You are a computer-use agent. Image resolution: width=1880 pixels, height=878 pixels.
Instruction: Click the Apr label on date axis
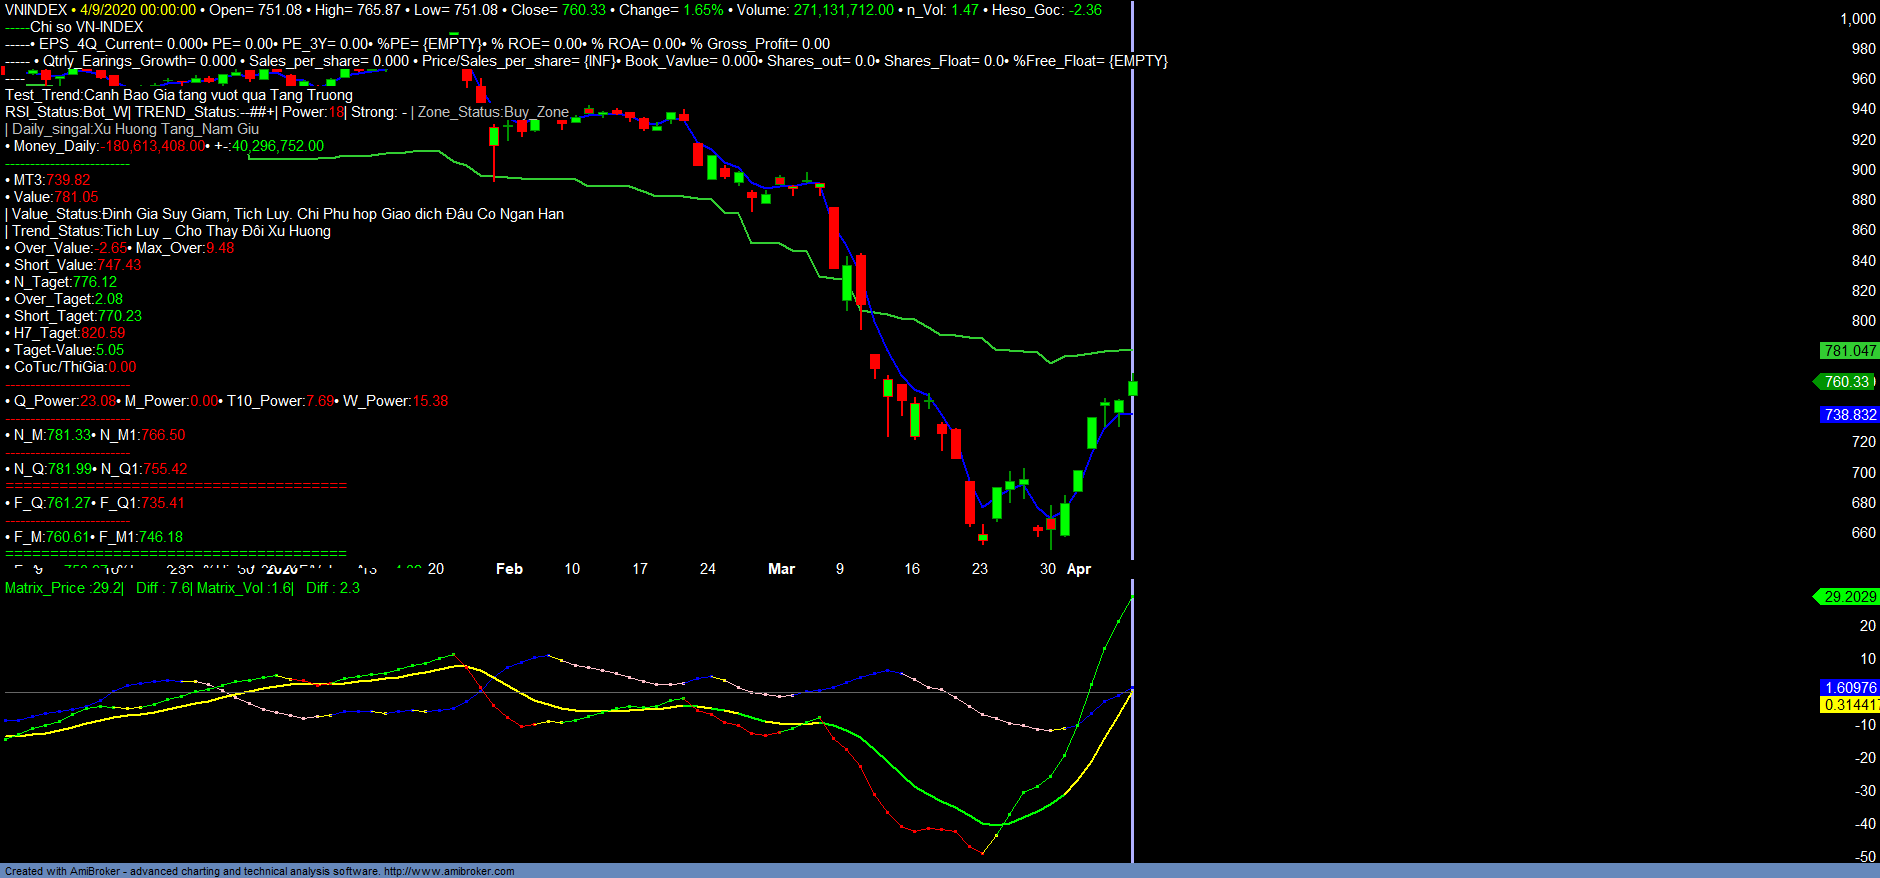click(1079, 569)
